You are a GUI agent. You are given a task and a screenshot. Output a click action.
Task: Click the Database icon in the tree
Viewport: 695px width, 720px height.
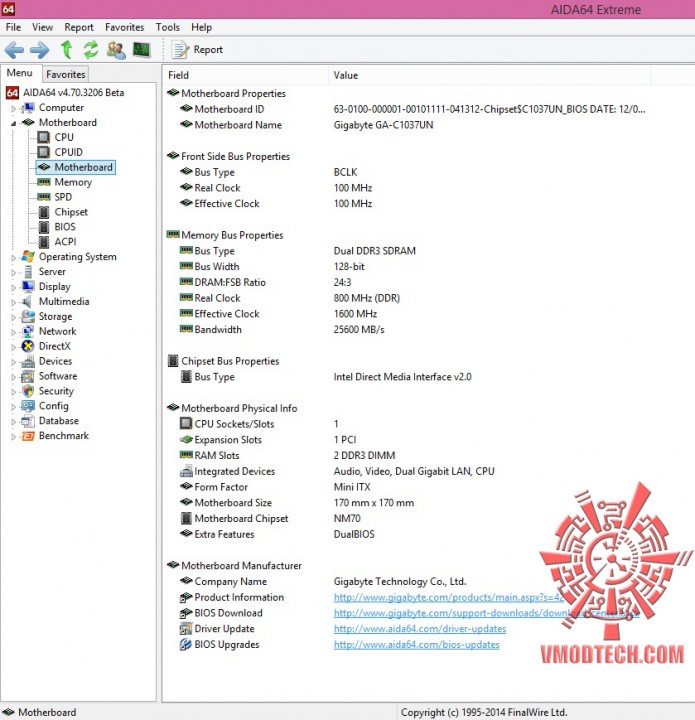coord(28,421)
